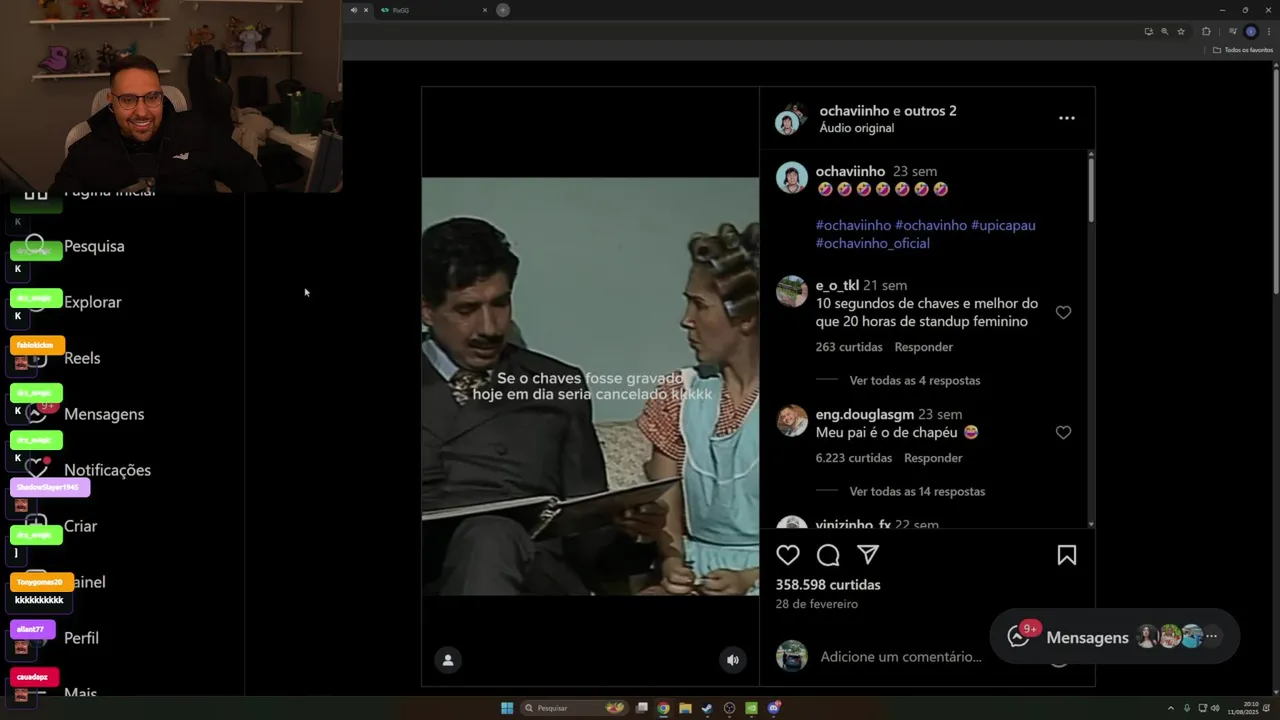Screen dimensions: 1280x720
Task: Open Discord from the taskbar
Action: pos(774,708)
